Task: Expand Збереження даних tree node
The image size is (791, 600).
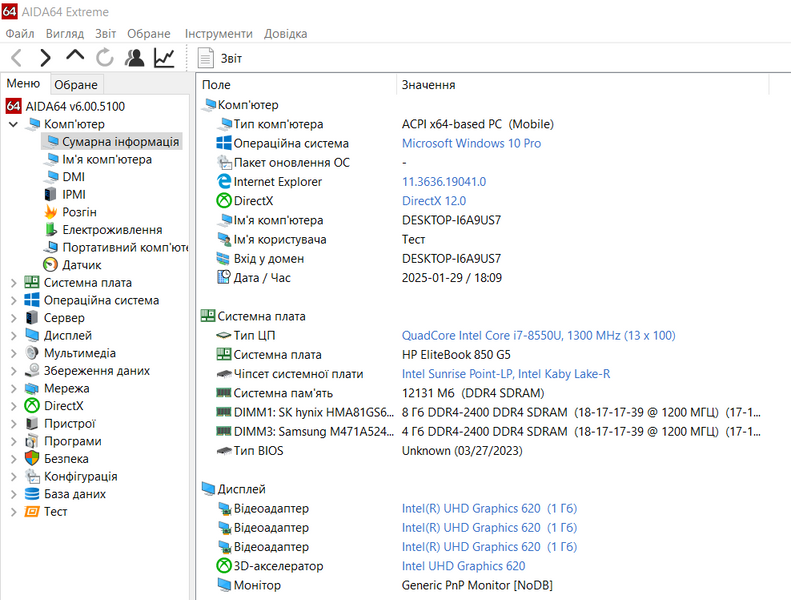Action: (14, 371)
